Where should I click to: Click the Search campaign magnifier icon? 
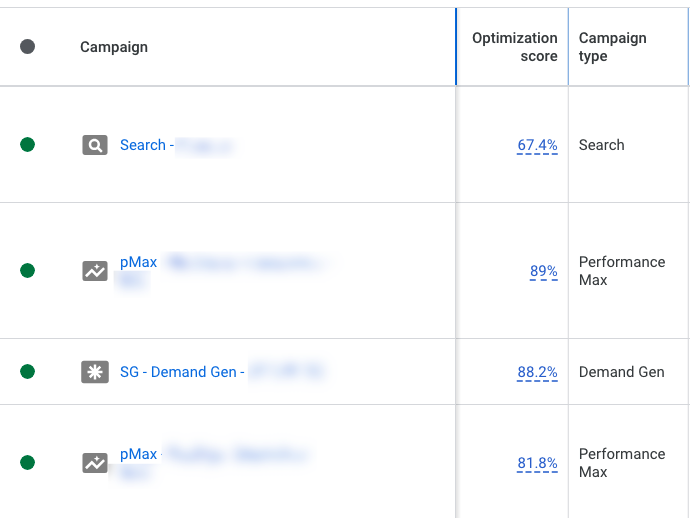(95, 145)
